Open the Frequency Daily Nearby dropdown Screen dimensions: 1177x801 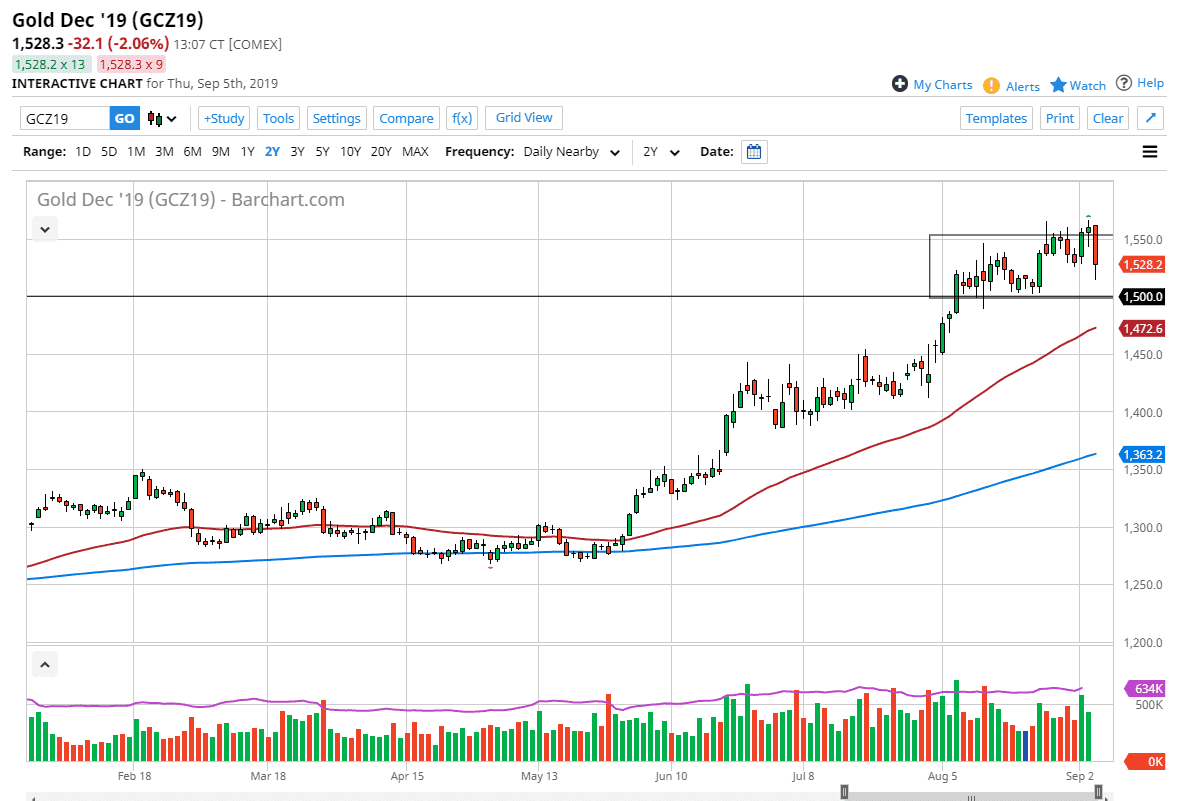tap(571, 152)
